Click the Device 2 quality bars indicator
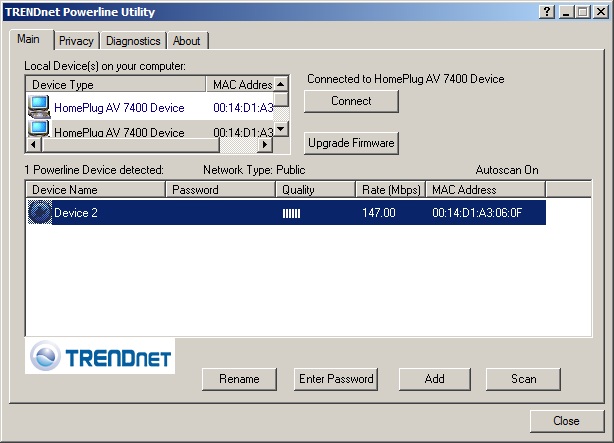 pos(291,213)
